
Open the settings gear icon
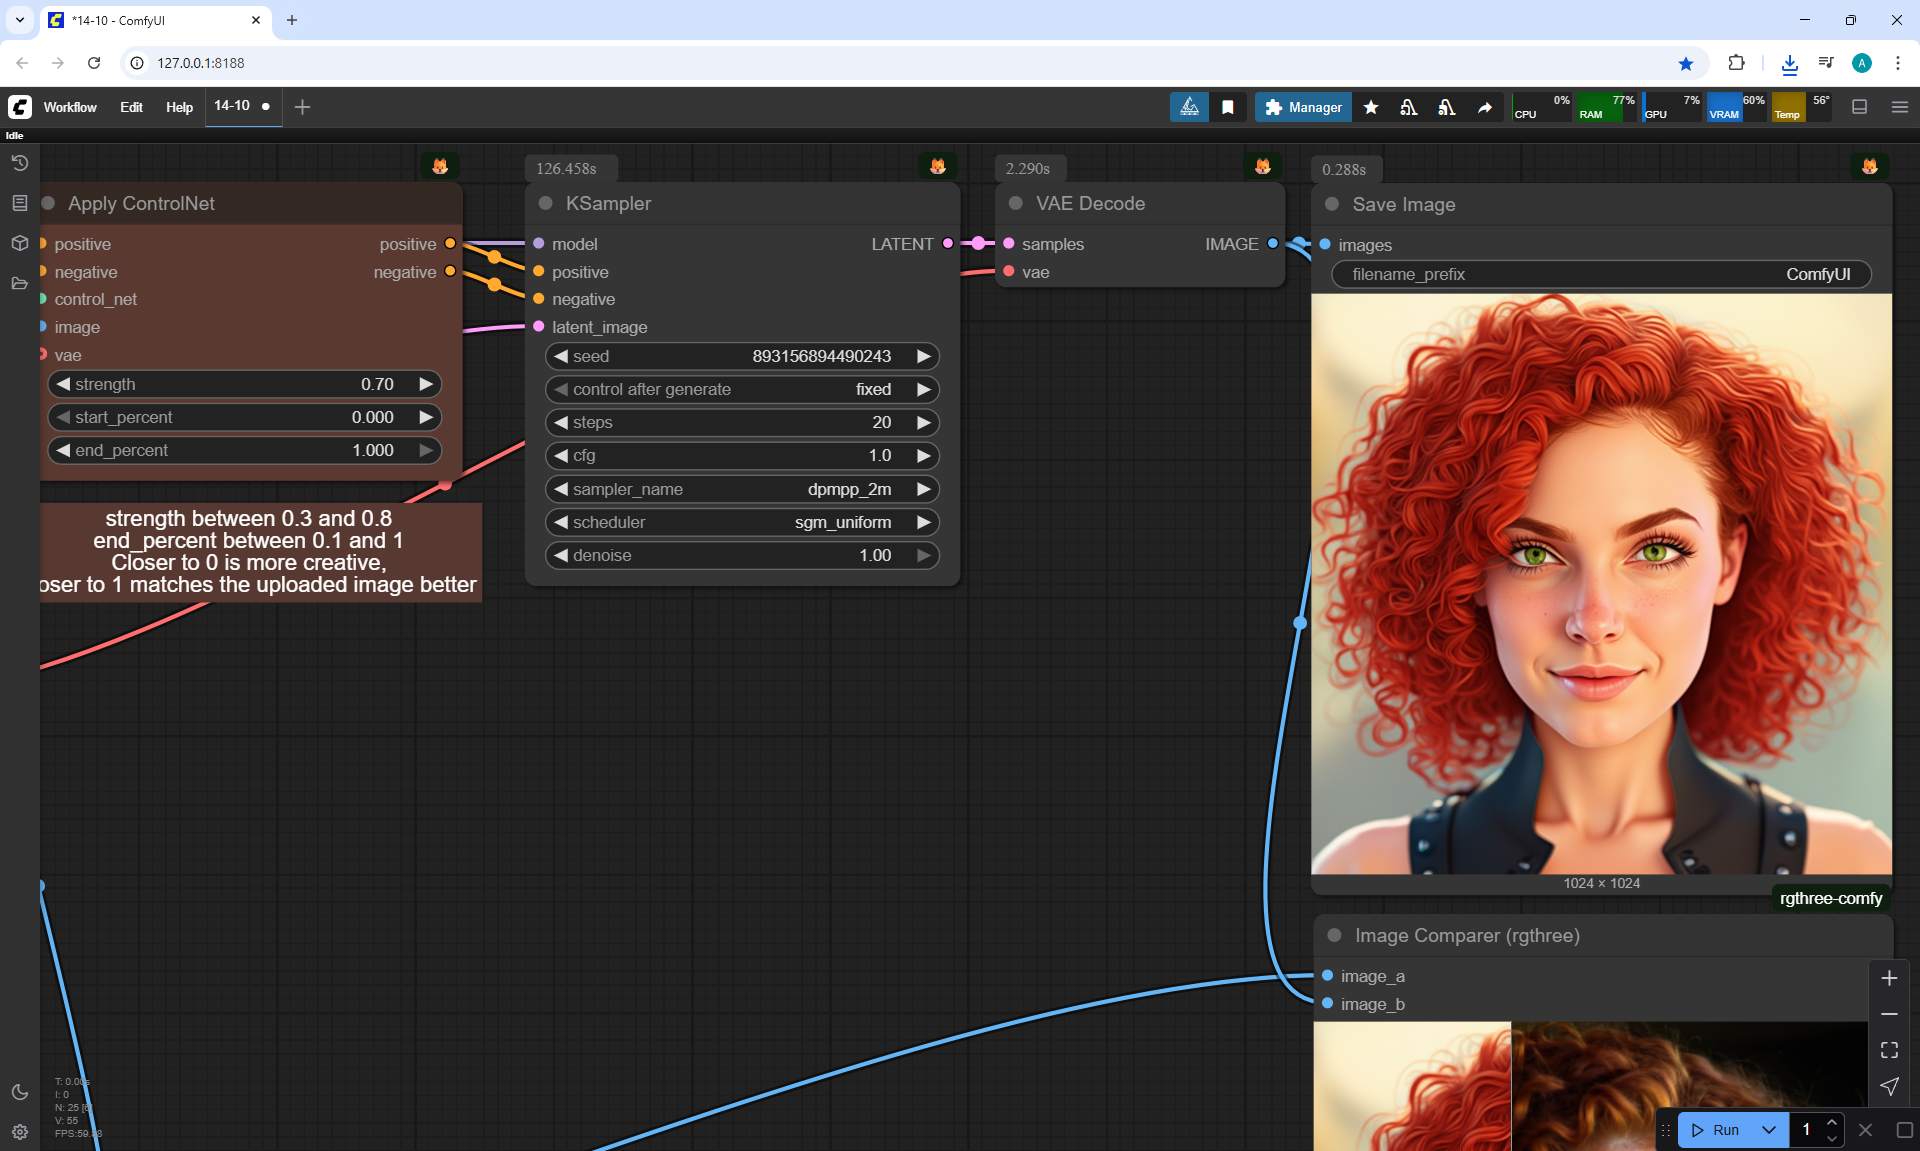tap(19, 1132)
